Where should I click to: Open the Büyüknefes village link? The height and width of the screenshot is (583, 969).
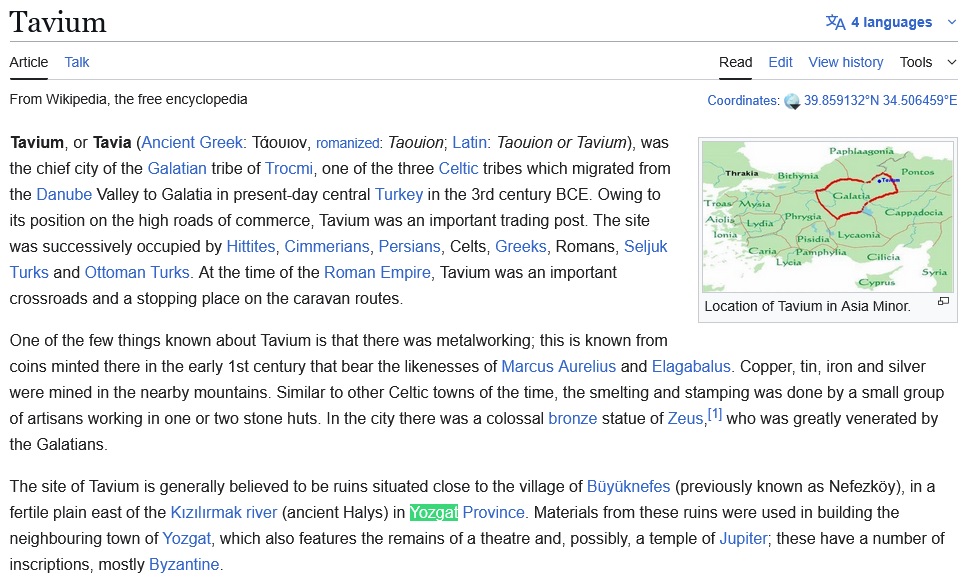pos(628,487)
